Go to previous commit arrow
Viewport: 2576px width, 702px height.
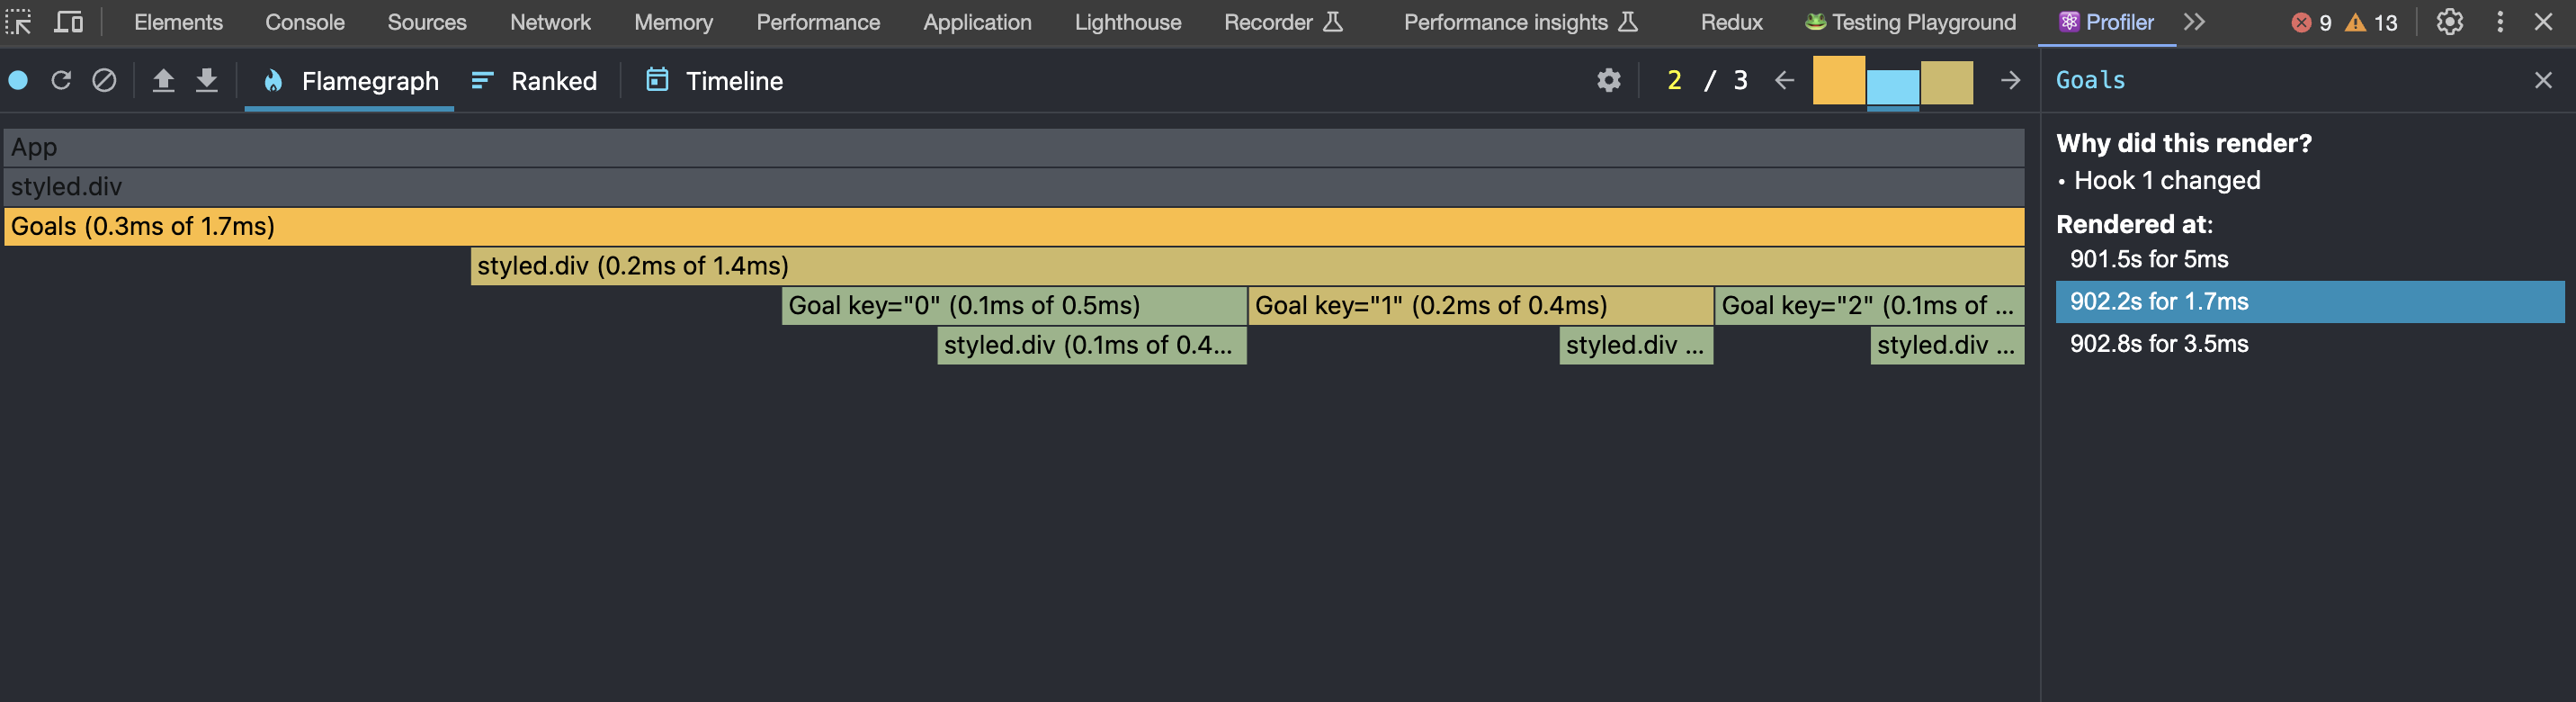1784,80
